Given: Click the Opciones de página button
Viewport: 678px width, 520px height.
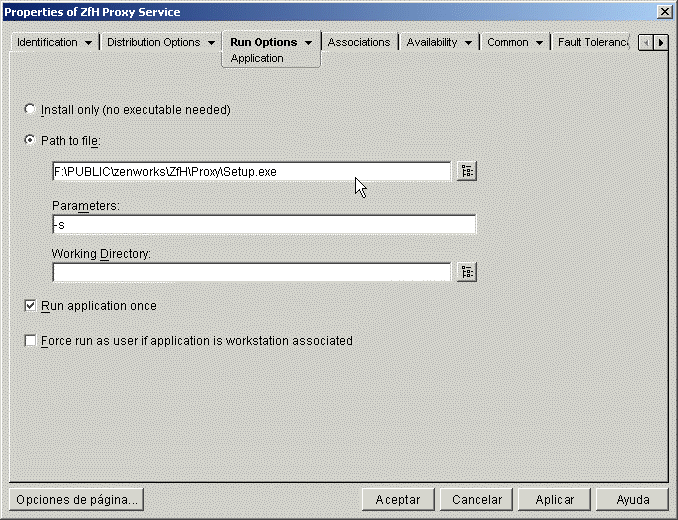Looking at the screenshot, I should pyautogui.click(x=76, y=499).
